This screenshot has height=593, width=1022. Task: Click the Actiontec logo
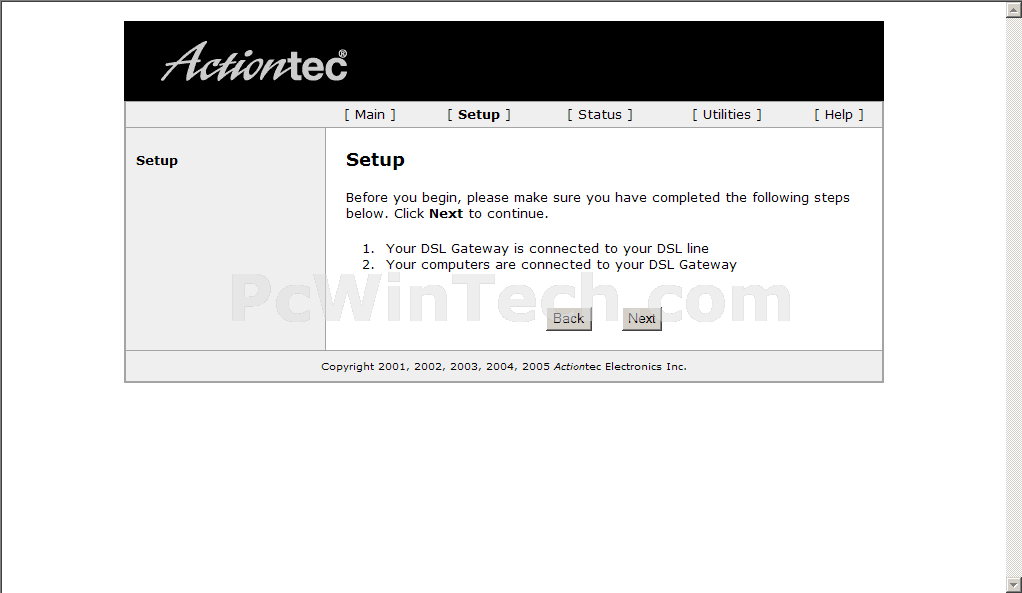254,63
